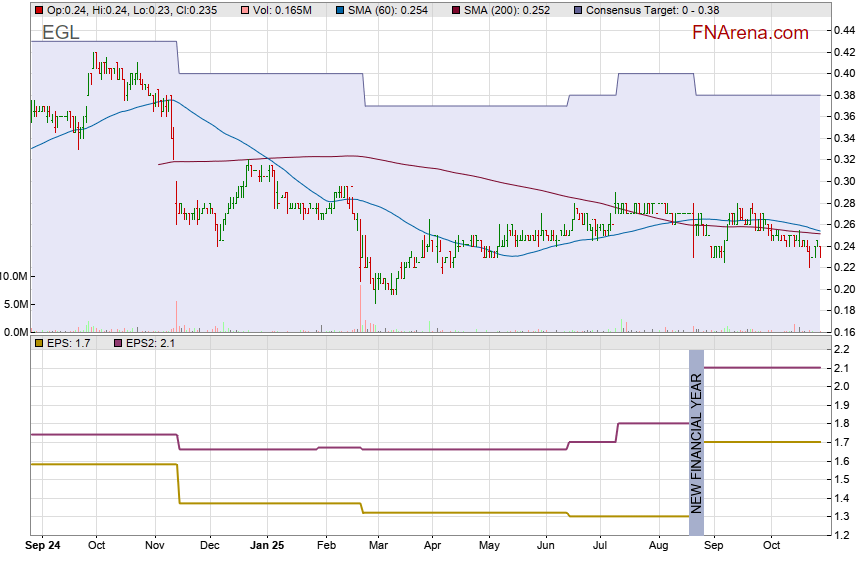Click the 0.44 price axis label
The height and width of the screenshot is (566, 859).
842,31
